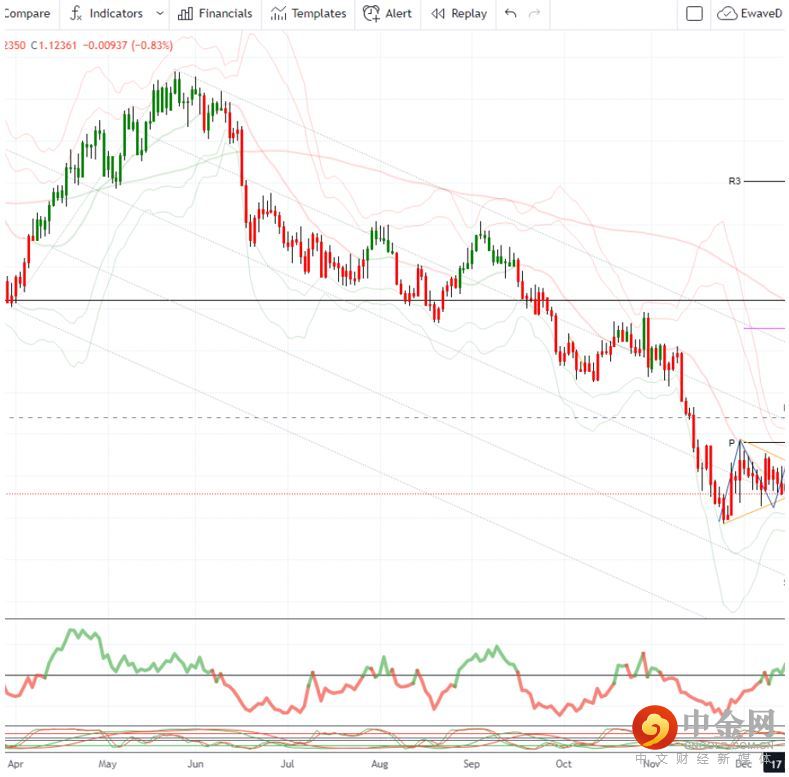This screenshot has height=777, width=789.
Task: Create an Alert
Action: [399, 14]
